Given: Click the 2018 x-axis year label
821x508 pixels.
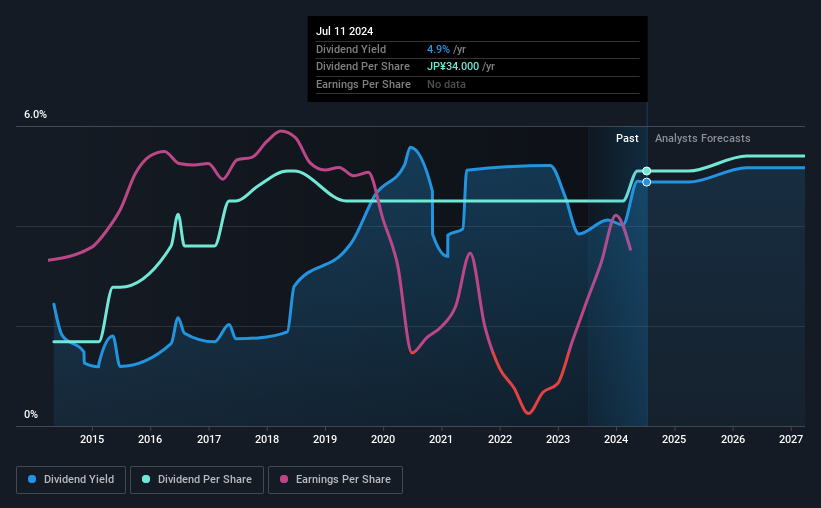Looking at the screenshot, I should (267, 439).
